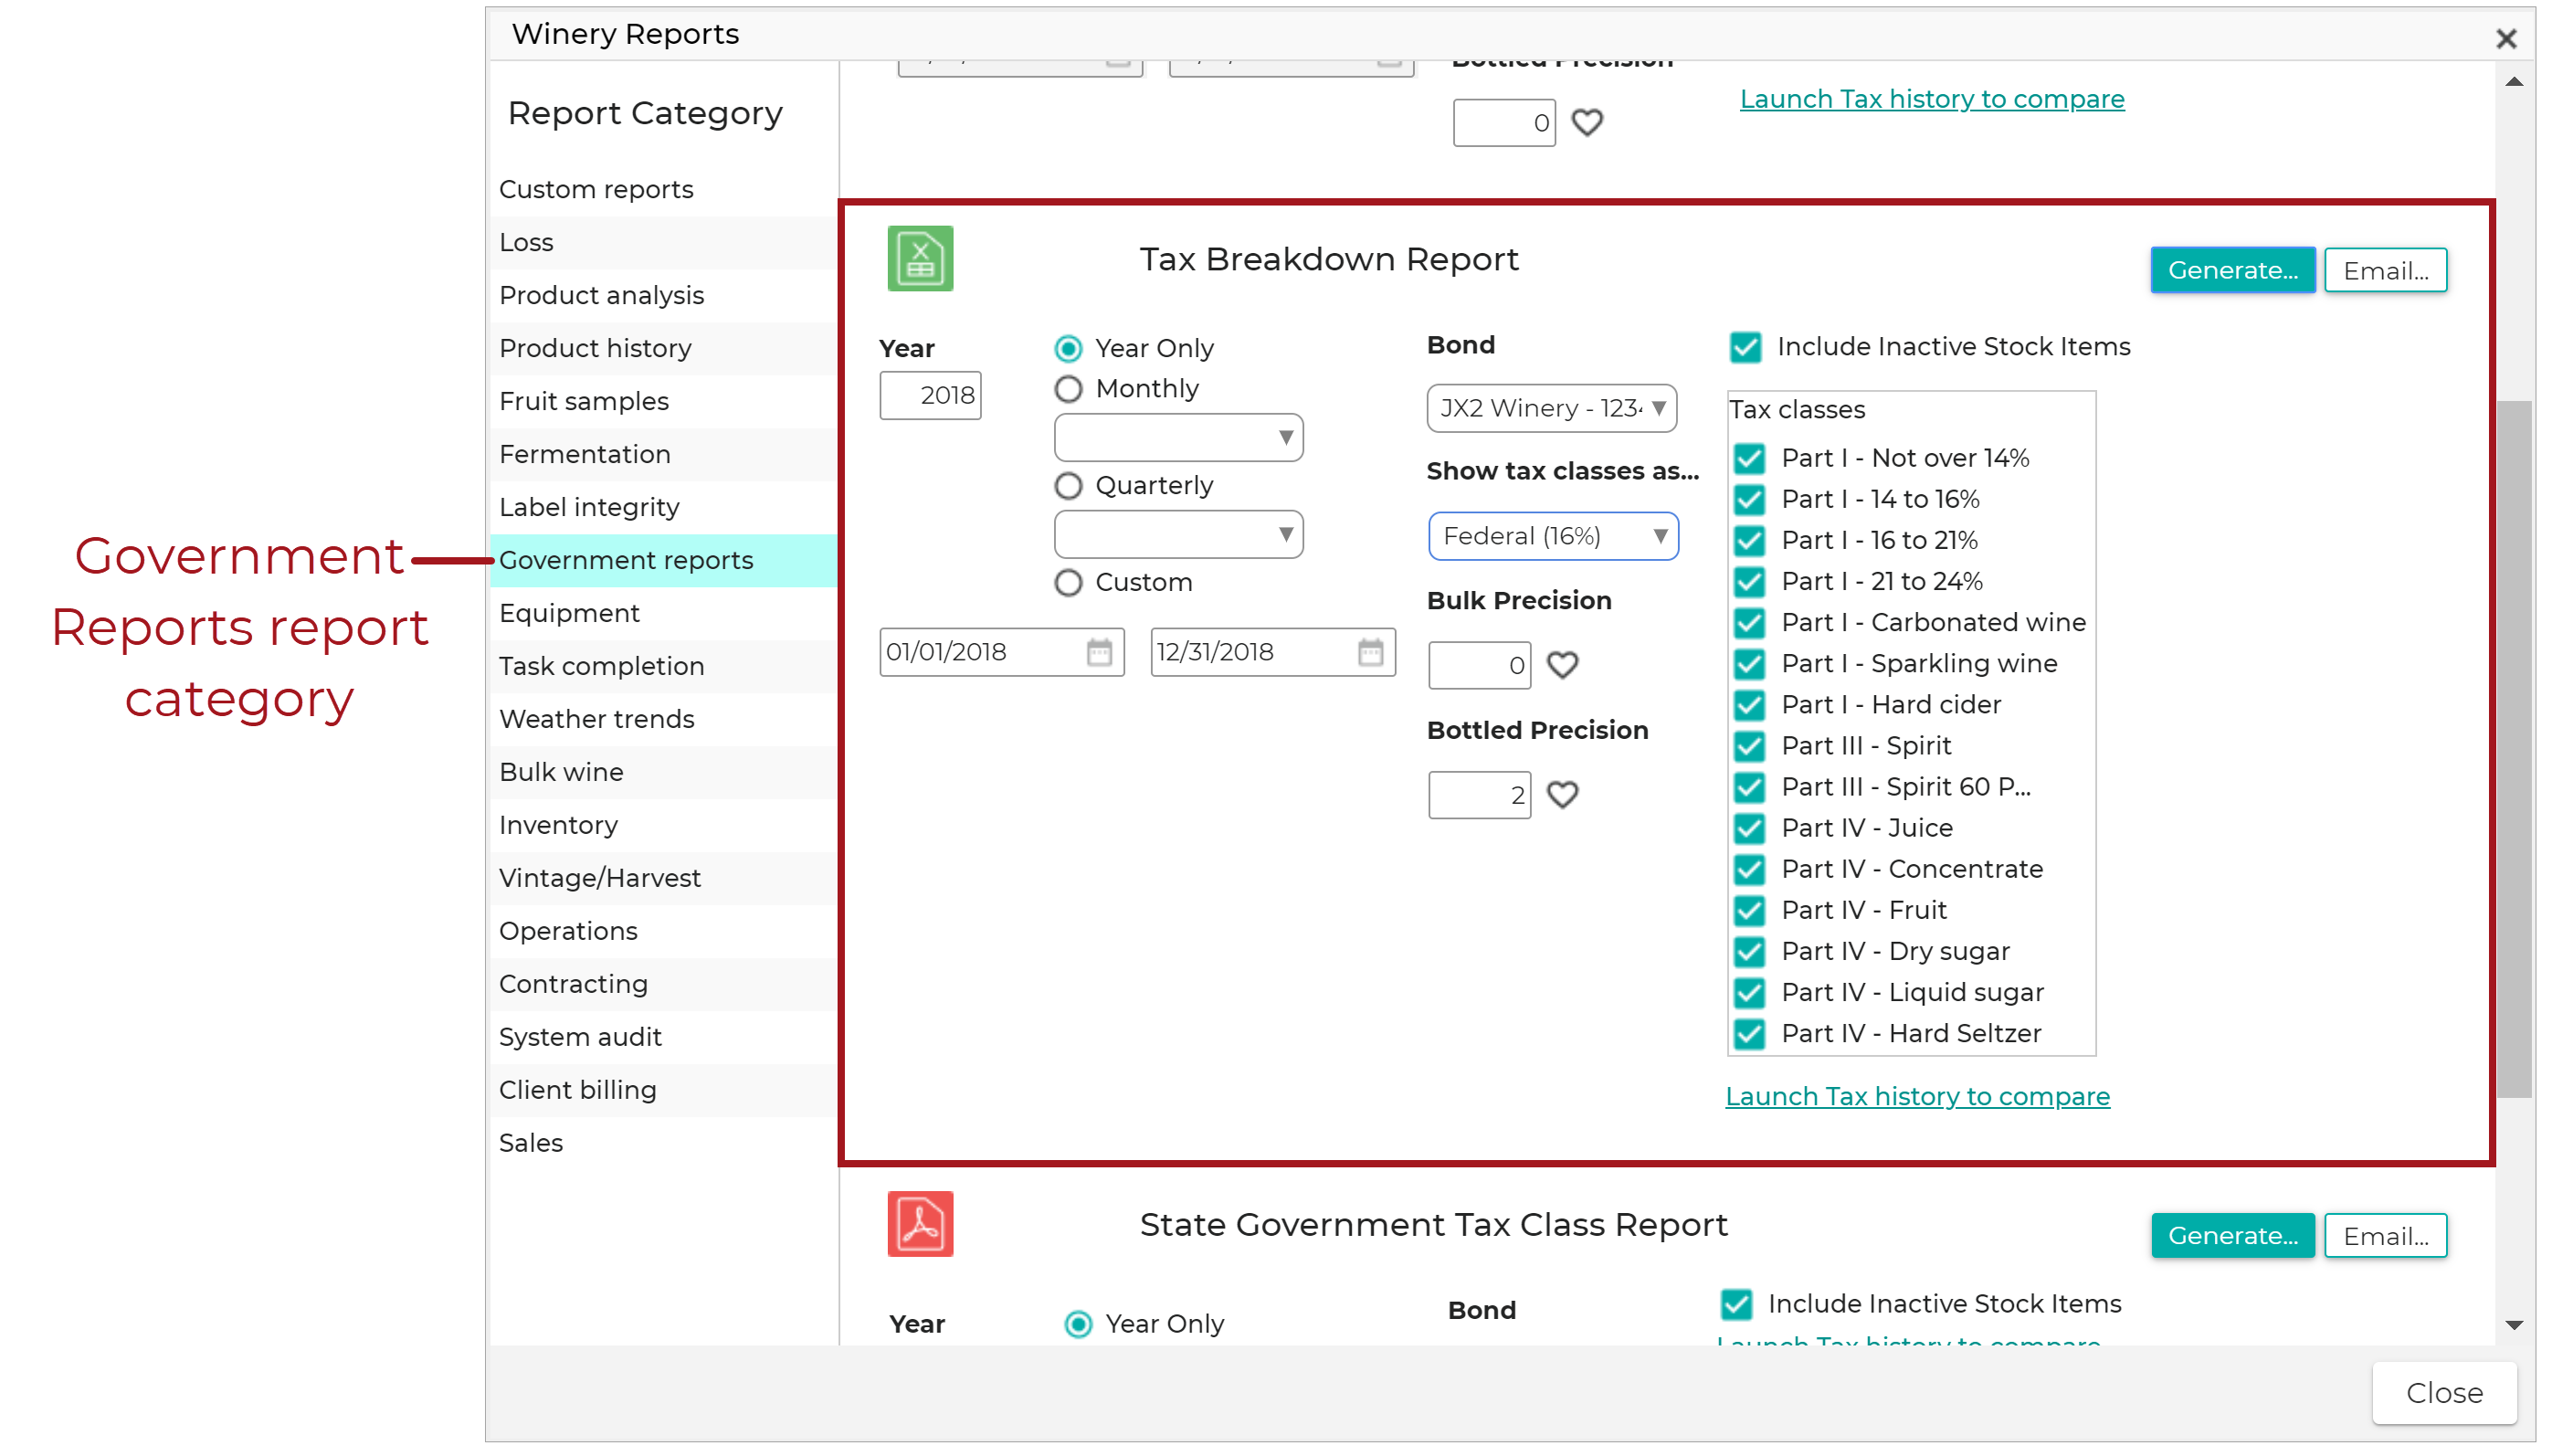Open the Quarterly period dropdown
This screenshot has width=2552, height=1456.
click(1178, 535)
